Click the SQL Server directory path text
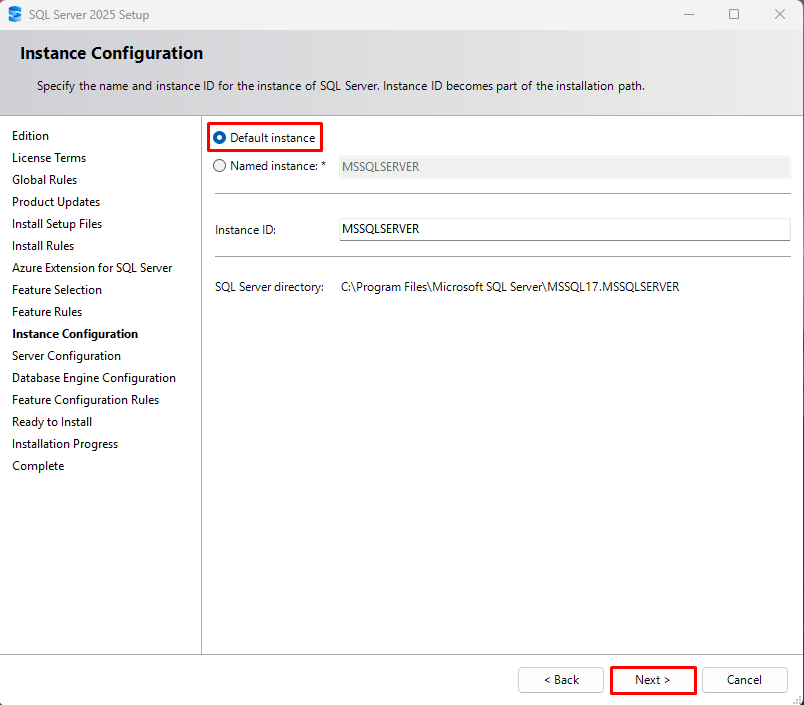Screen dimensions: 804x705 click(x=510, y=287)
